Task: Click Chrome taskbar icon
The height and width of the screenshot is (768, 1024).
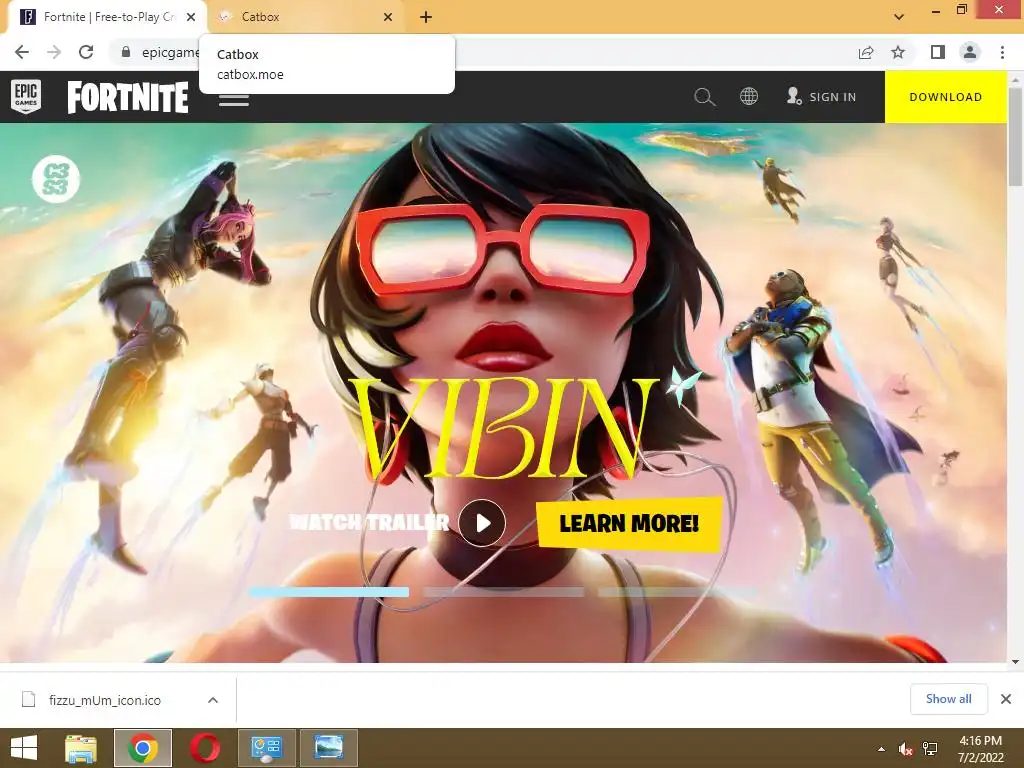Action: tap(143, 748)
